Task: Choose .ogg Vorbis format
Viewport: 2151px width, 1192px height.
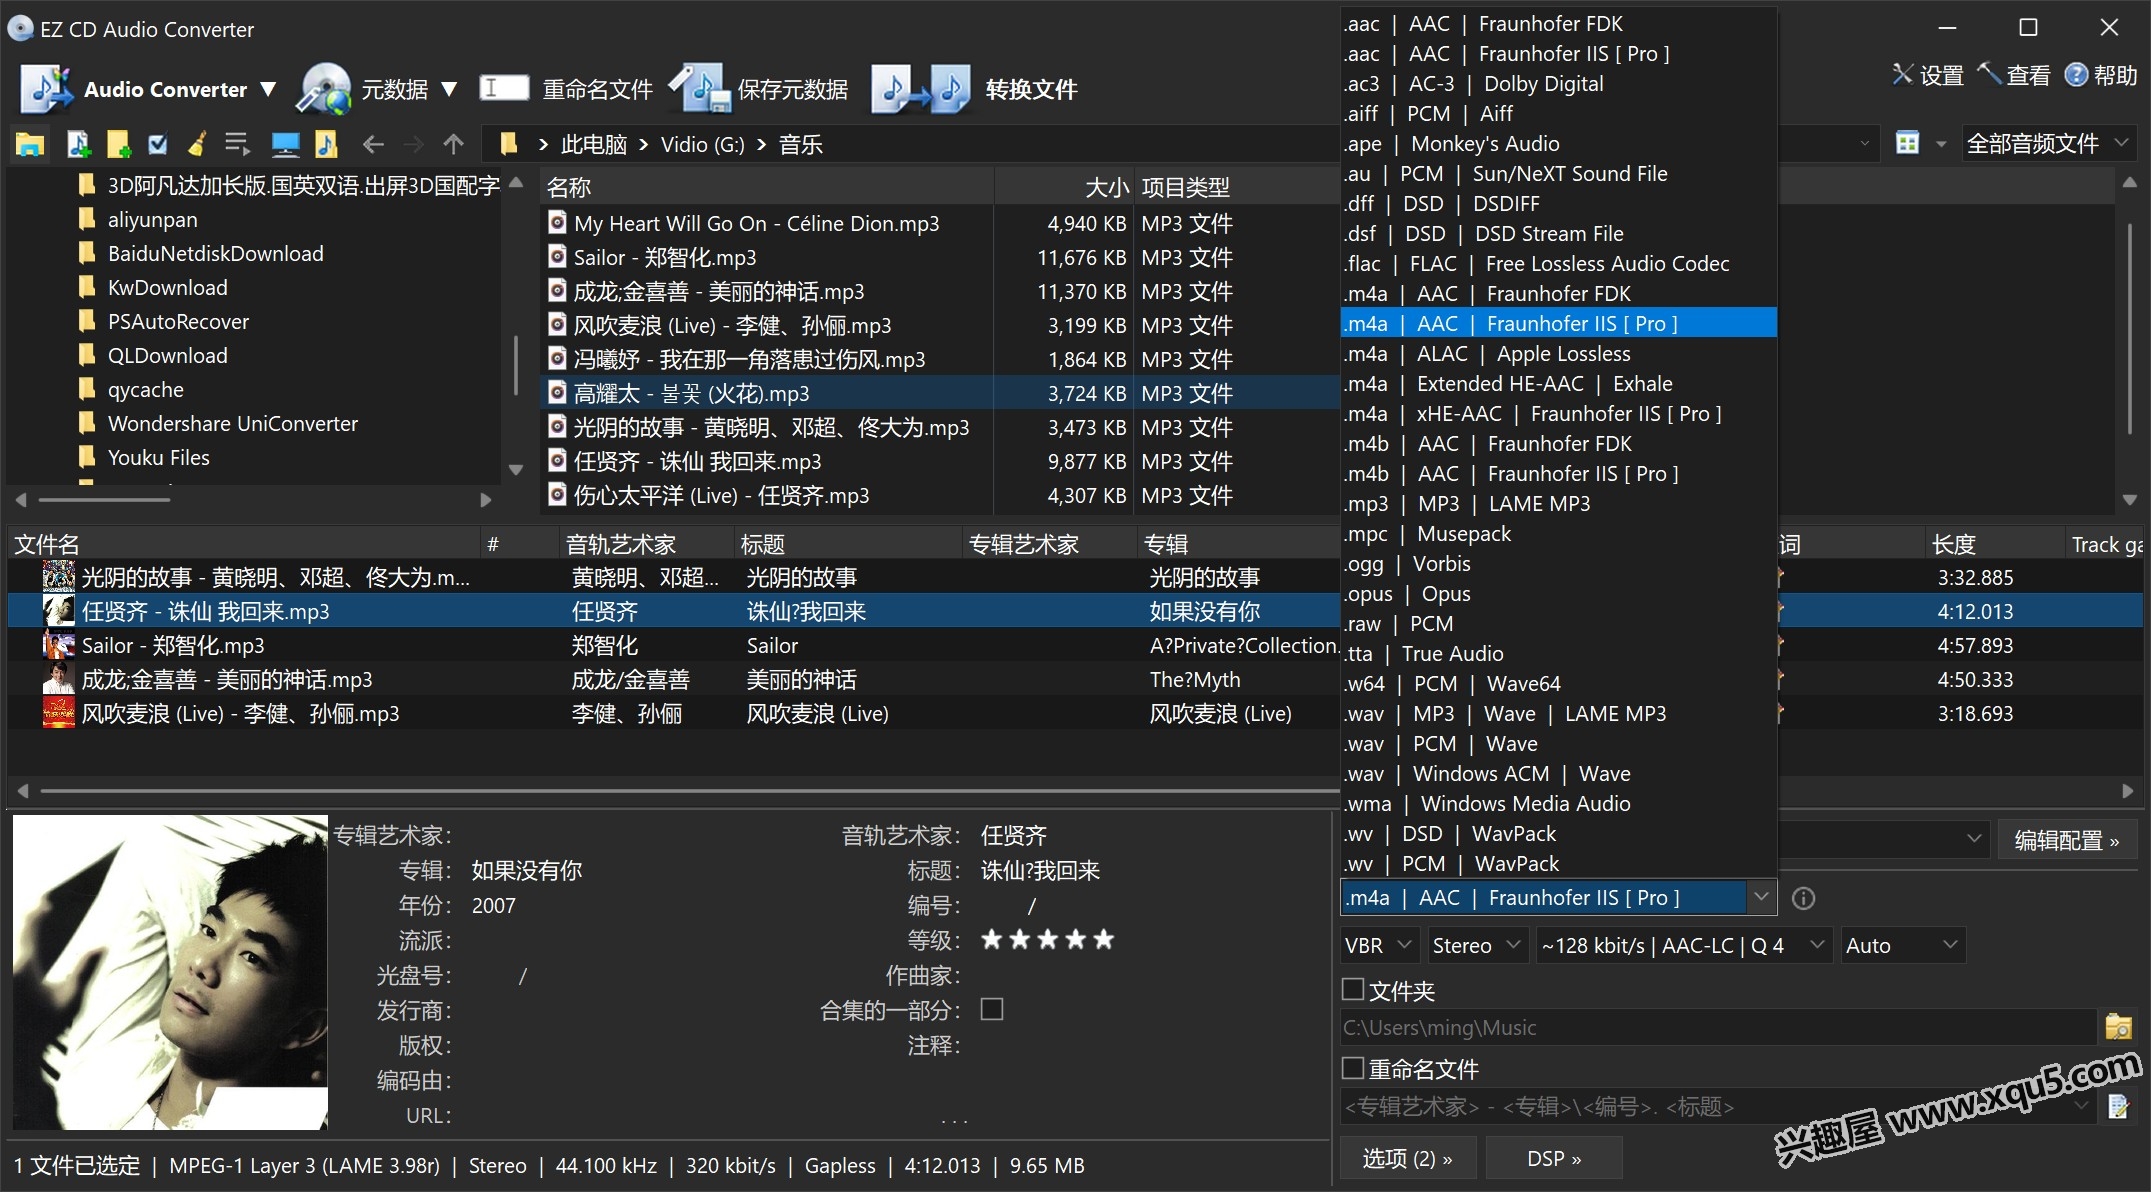Action: point(1558,564)
